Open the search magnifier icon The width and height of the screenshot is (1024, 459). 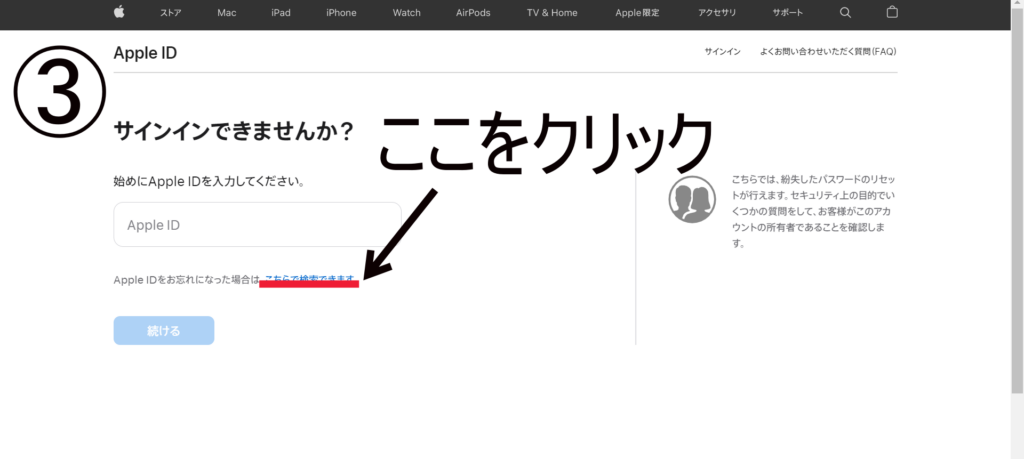[x=845, y=12]
